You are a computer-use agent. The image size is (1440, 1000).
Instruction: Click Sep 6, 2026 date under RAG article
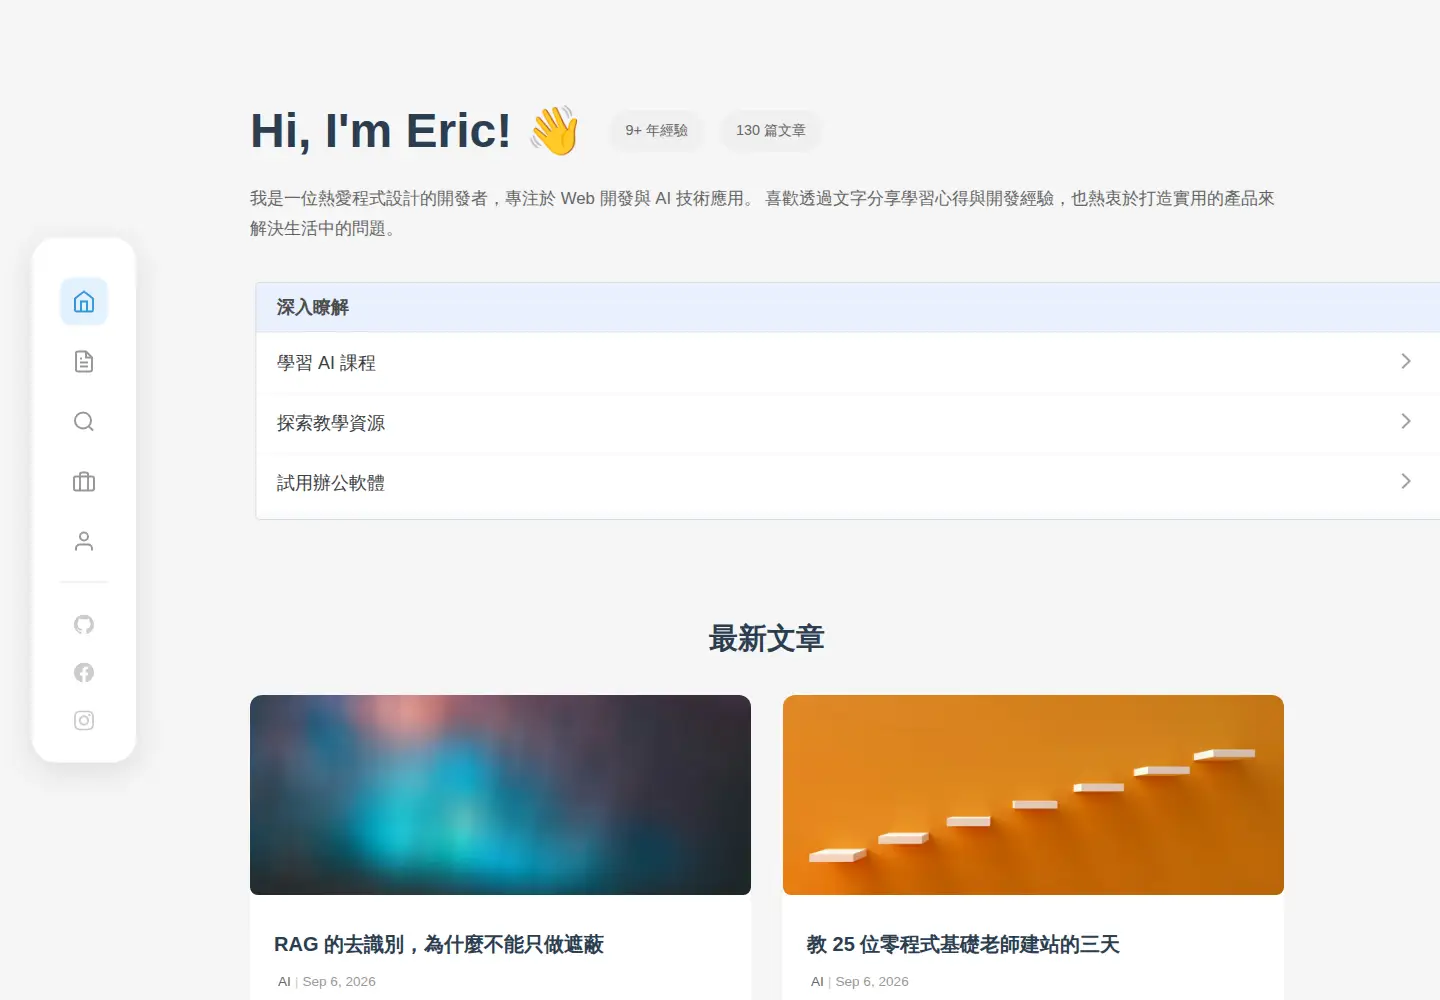point(339,982)
